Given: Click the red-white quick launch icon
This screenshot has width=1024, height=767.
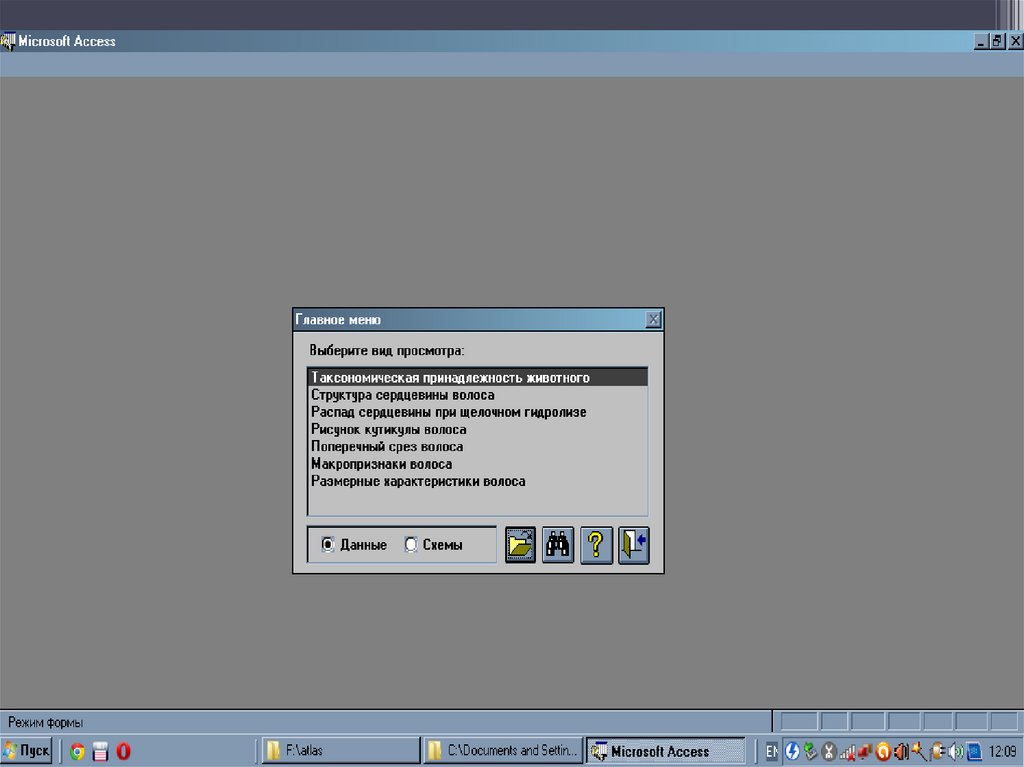Looking at the screenshot, I should (100, 751).
